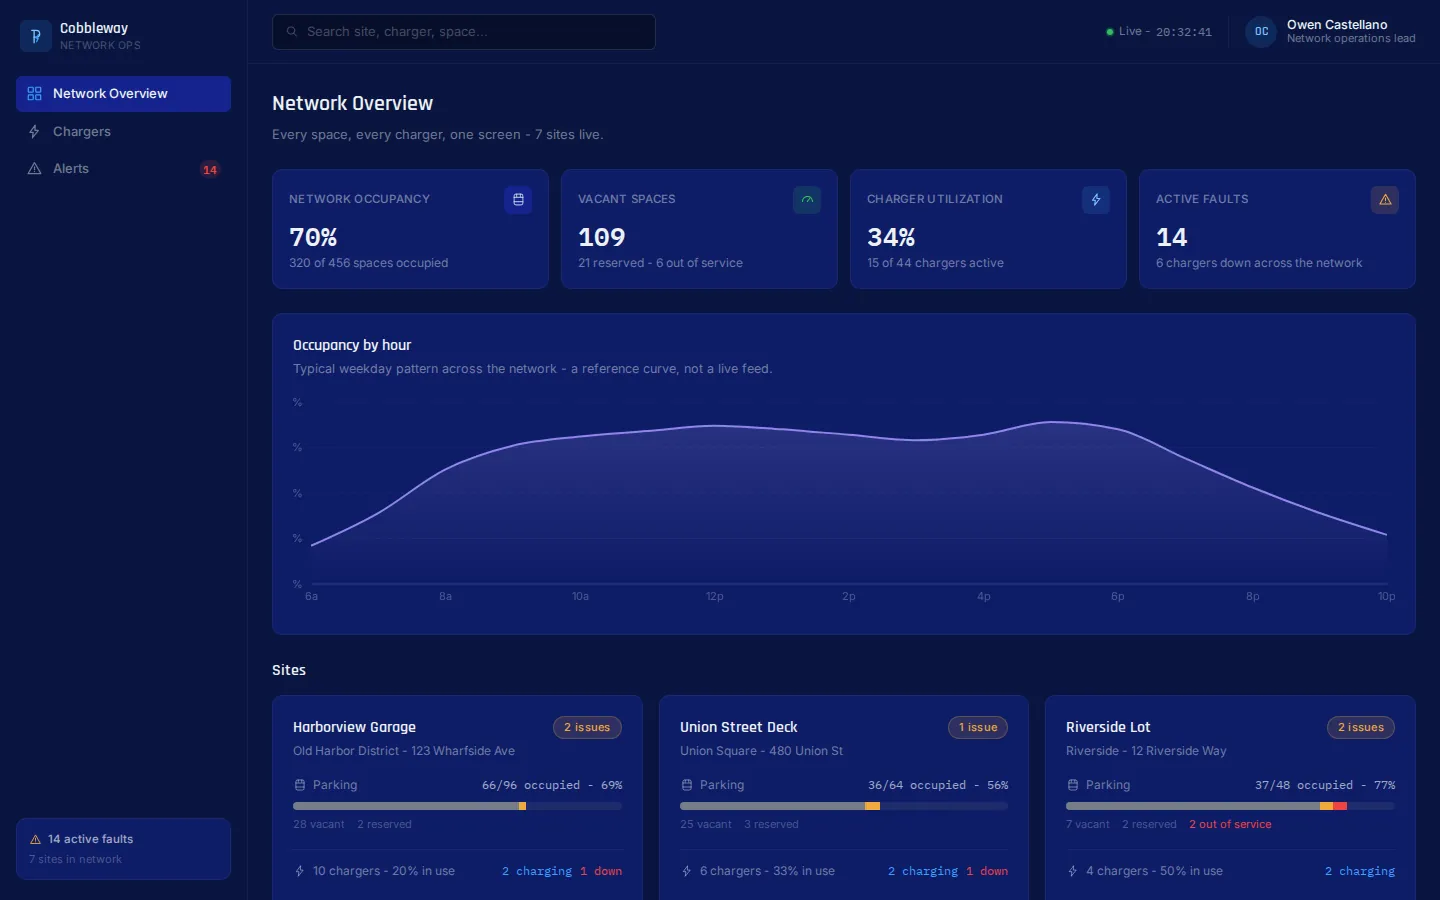Click the Live status indicator
The image size is (1440, 900).
click(1159, 32)
